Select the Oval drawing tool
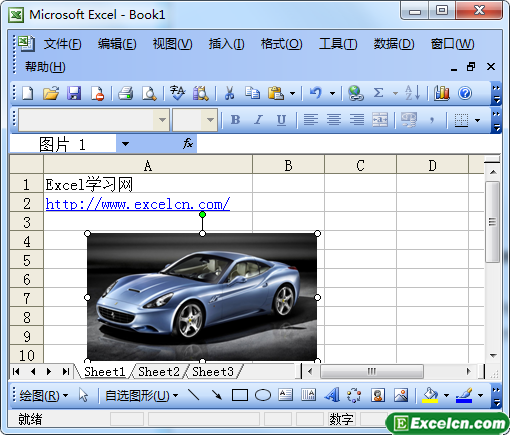This screenshot has height=435, width=510. pyautogui.click(x=263, y=396)
